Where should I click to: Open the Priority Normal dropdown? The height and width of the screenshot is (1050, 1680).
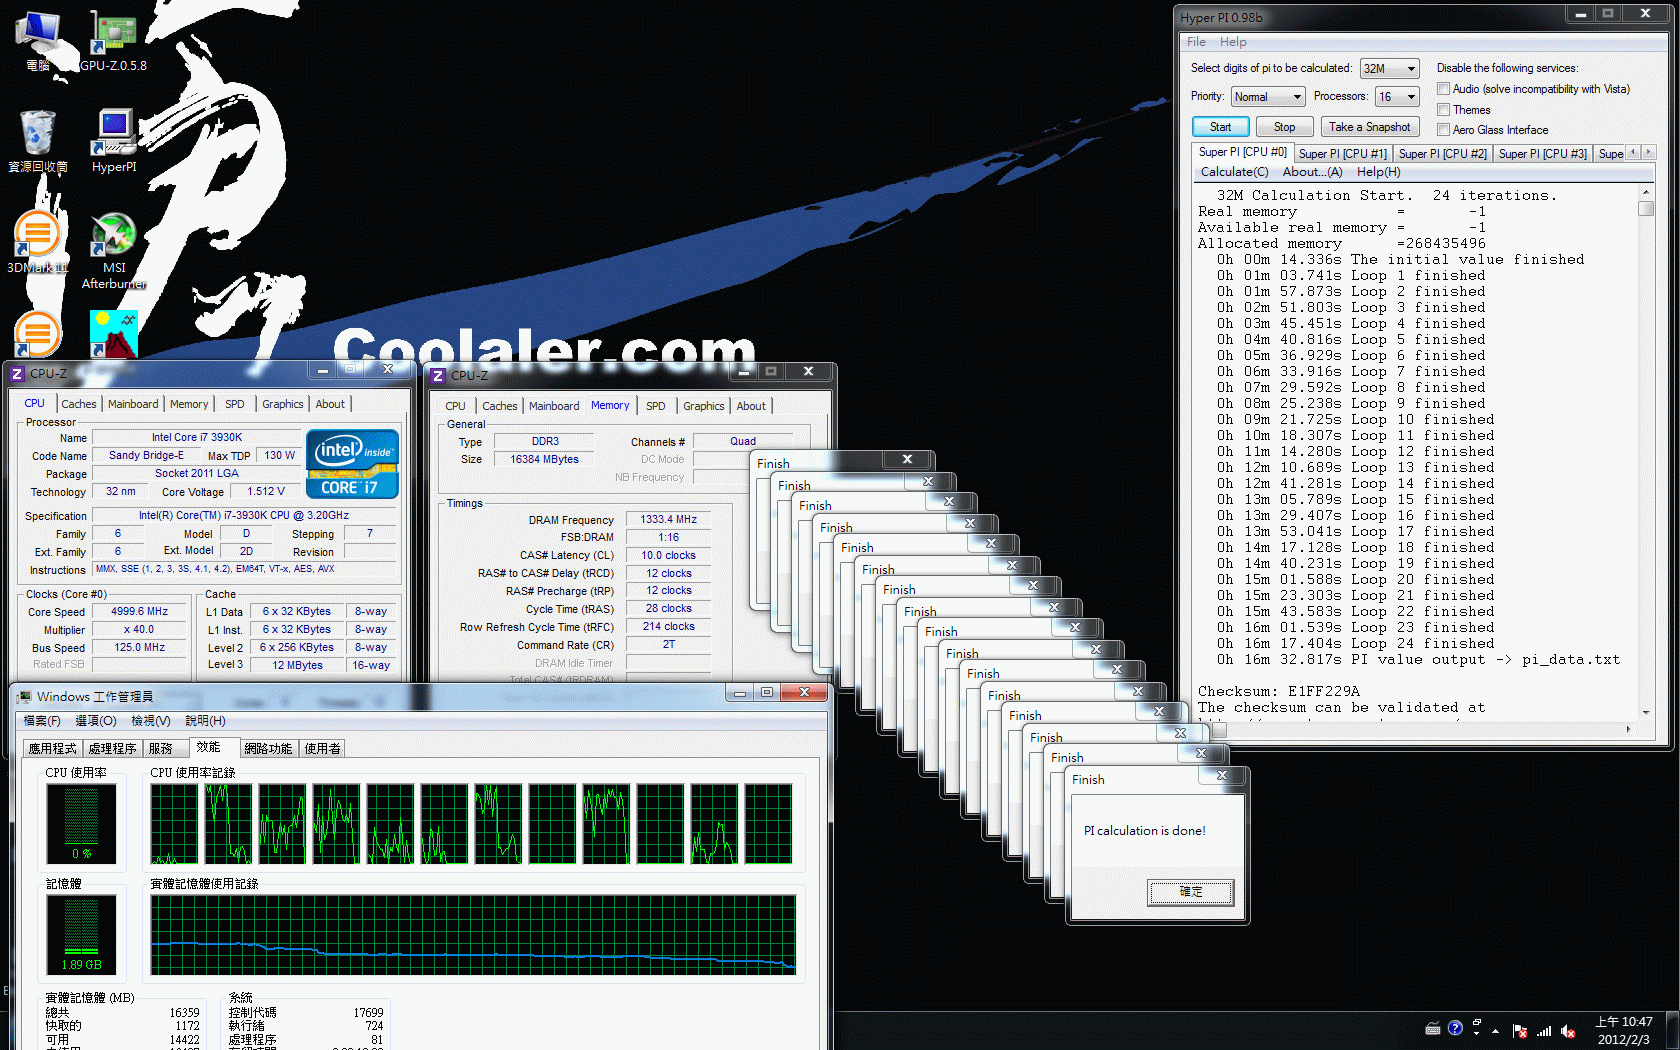[x=1268, y=97]
